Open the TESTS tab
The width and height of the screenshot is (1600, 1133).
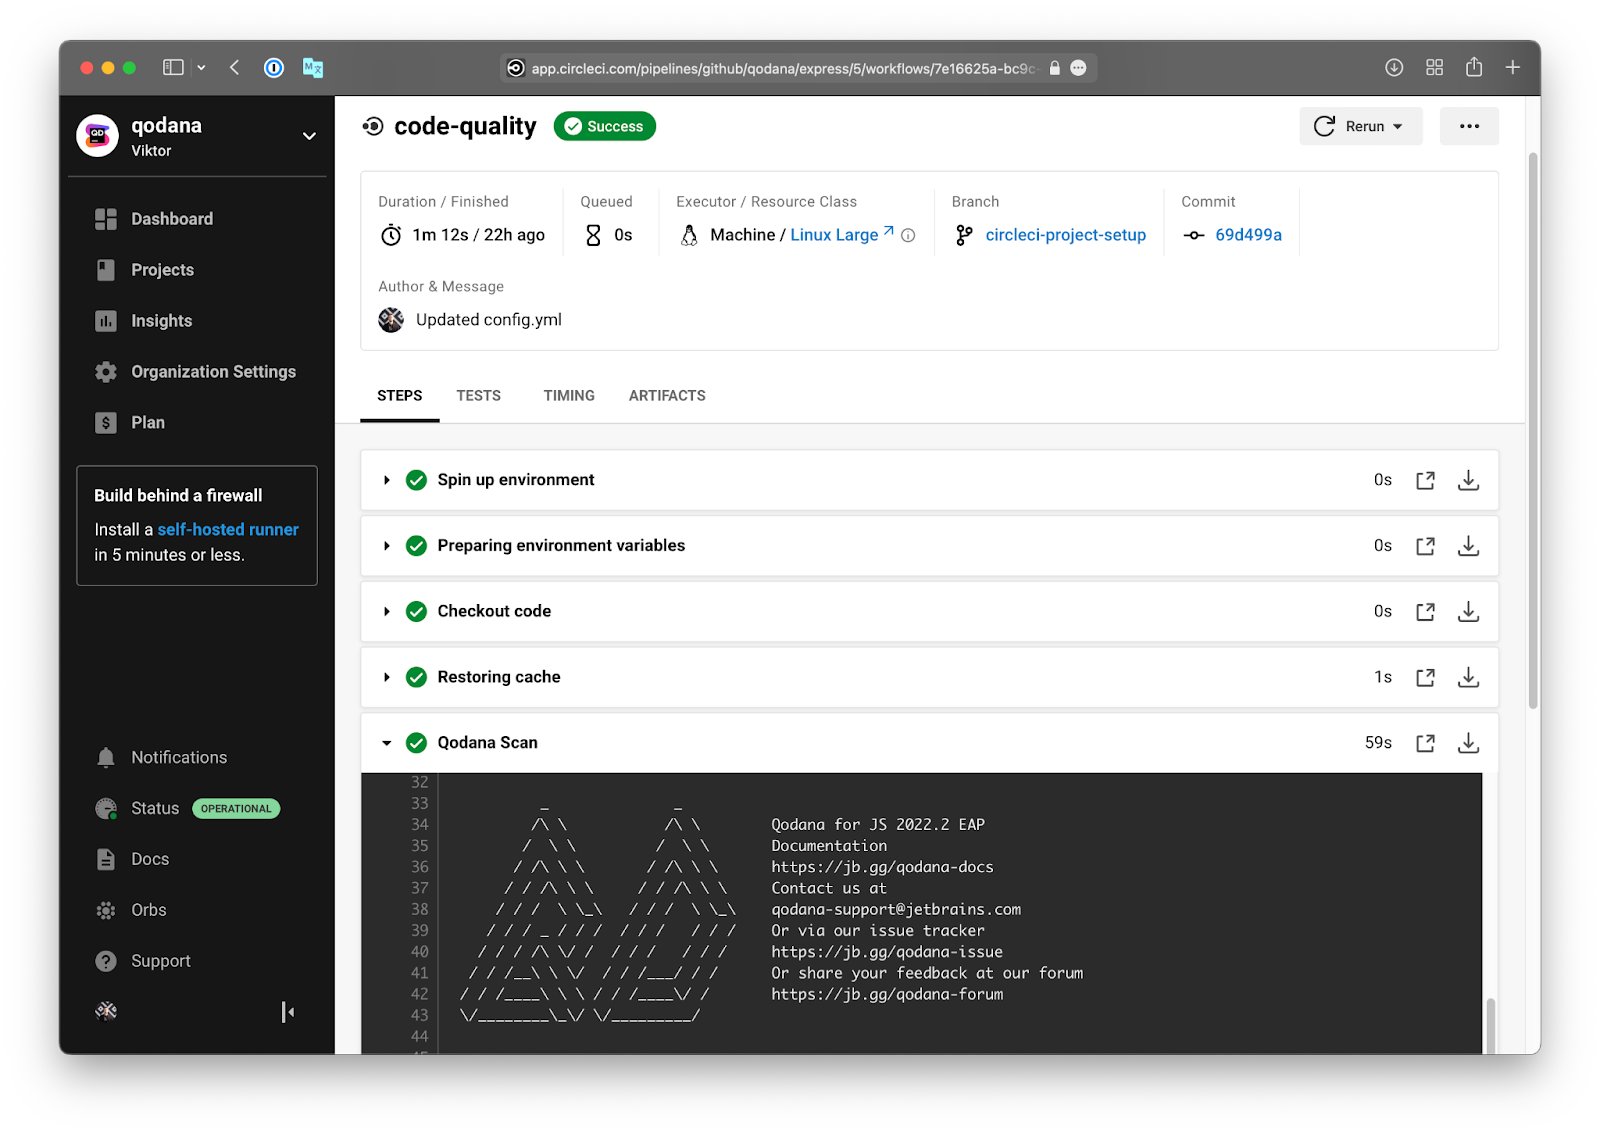coord(478,395)
